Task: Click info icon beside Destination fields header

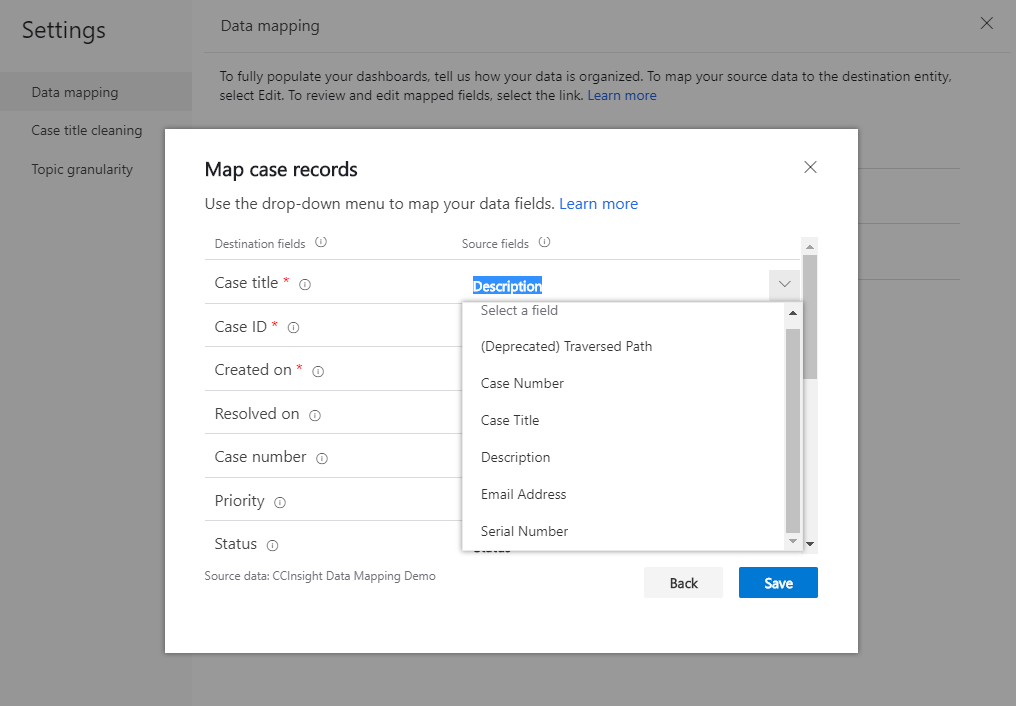Action: [x=321, y=243]
